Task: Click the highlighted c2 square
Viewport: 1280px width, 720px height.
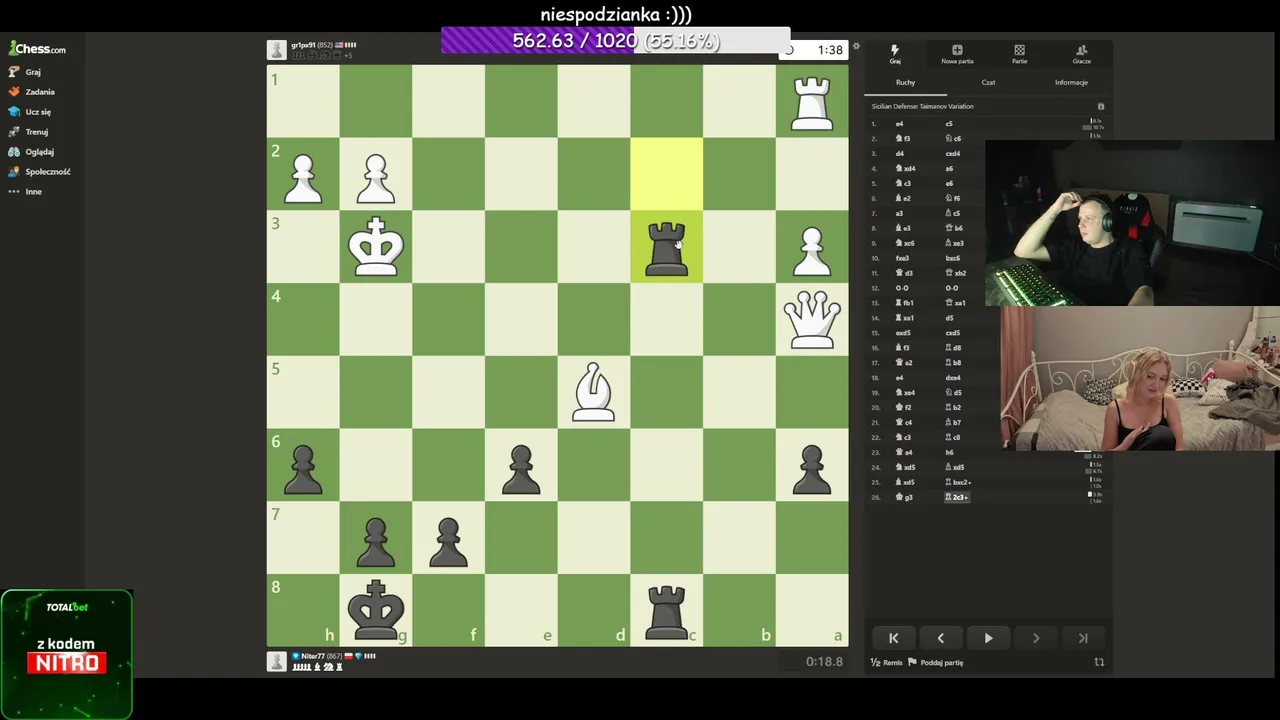Action: point(667,174)
